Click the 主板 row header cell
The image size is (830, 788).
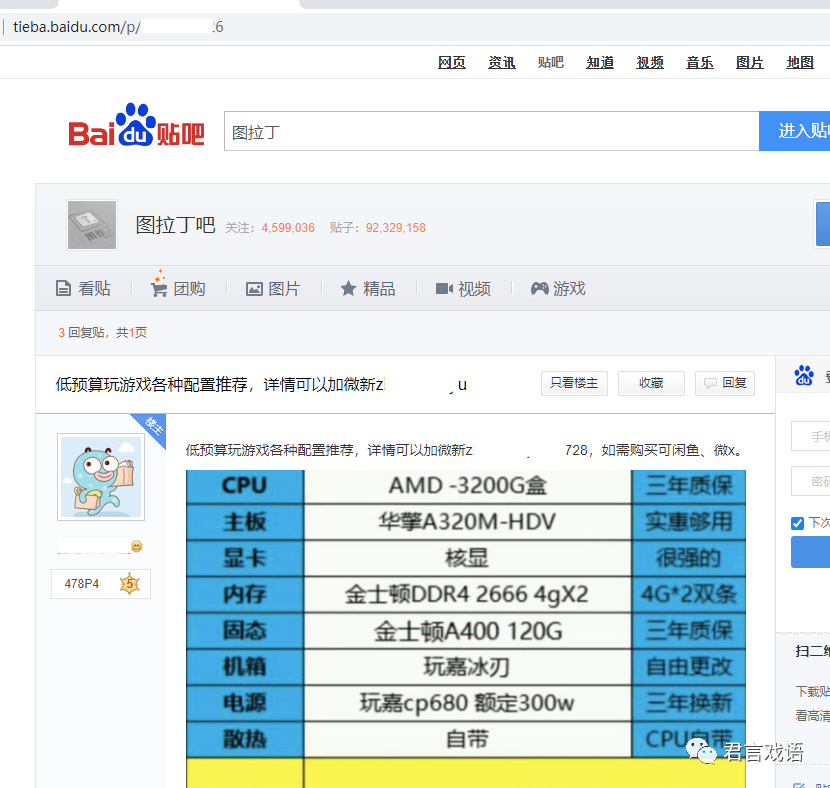pyautogui.click(x=245, y=522)
